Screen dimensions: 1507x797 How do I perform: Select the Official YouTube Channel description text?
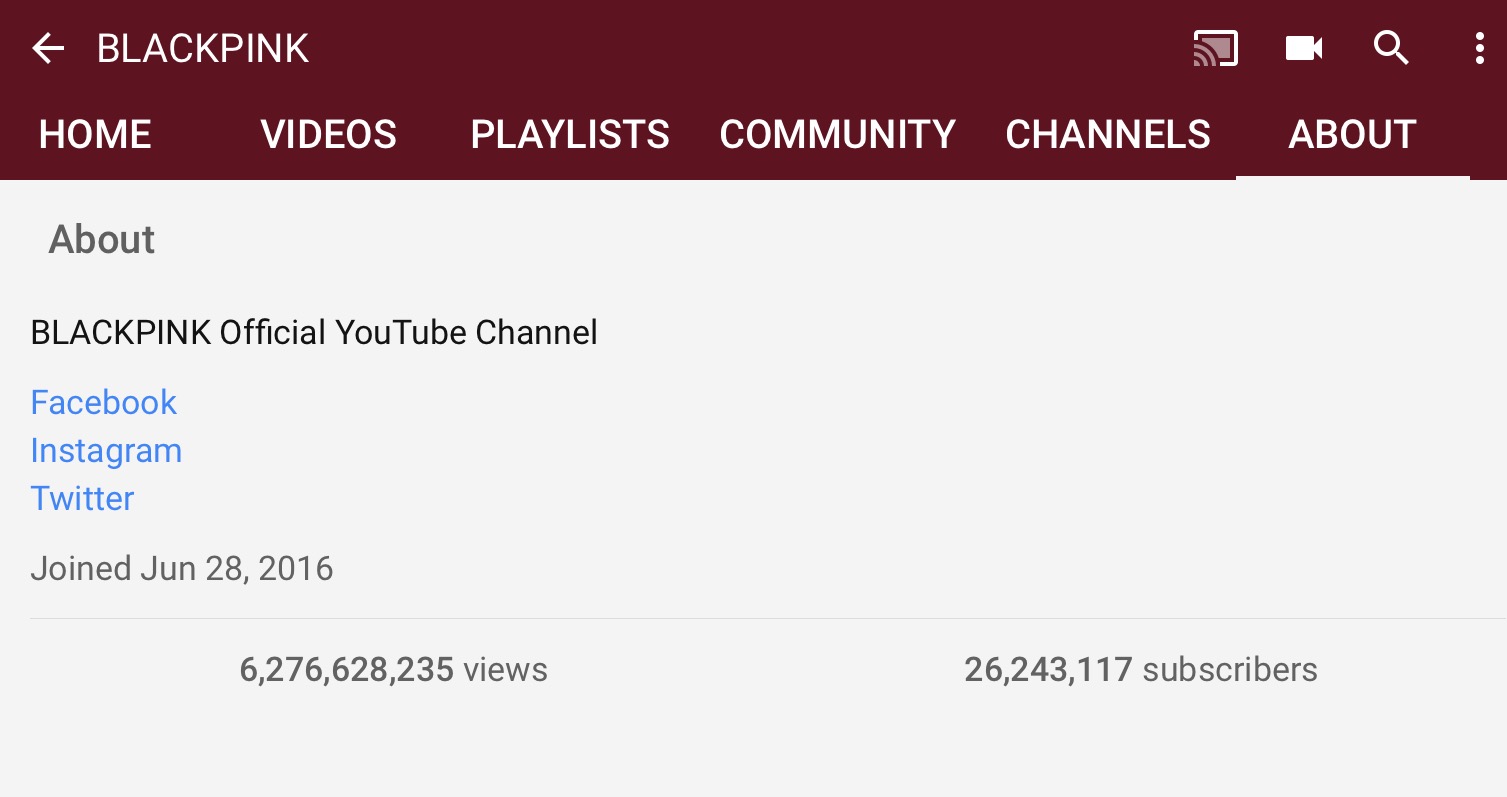pos(314,332)
